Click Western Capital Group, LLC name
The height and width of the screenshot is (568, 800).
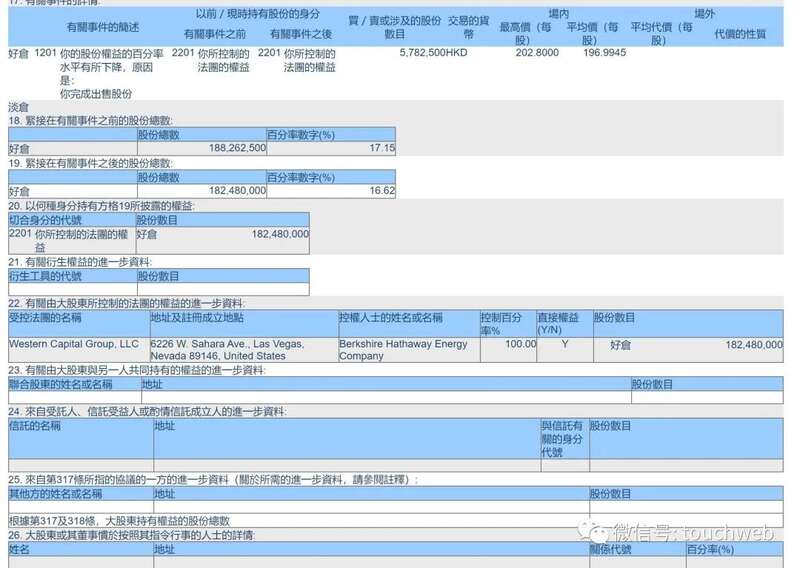click(74, 344)
